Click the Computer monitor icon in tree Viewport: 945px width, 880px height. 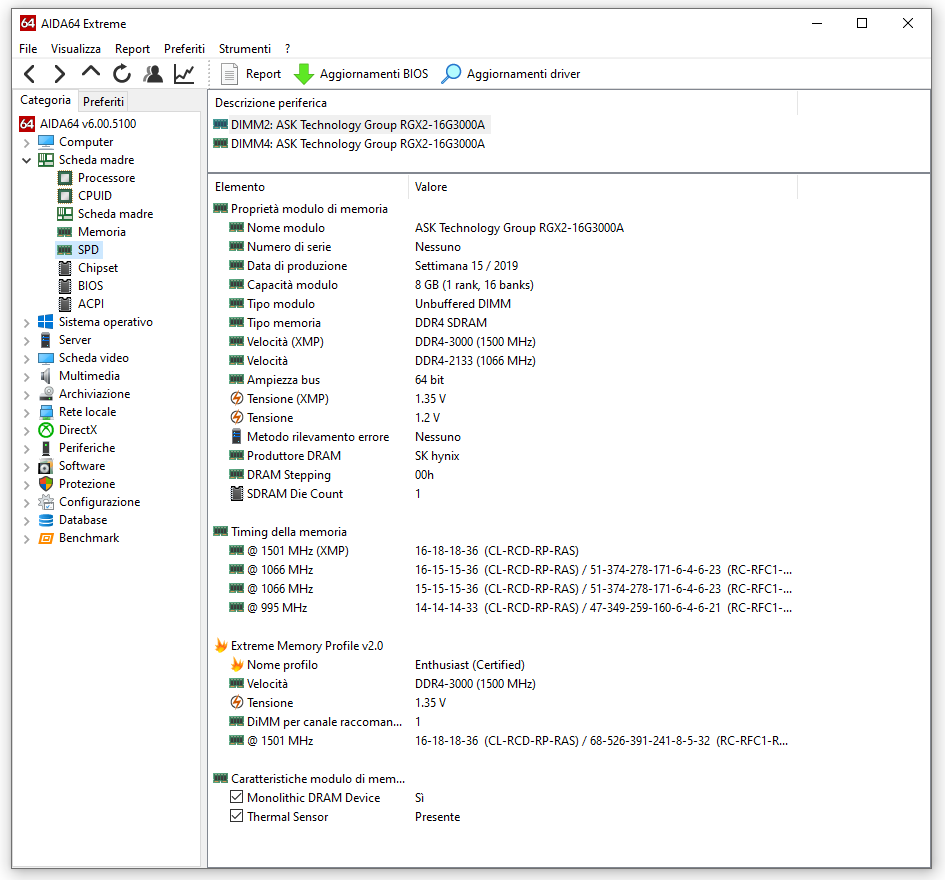(x=46, y=142)
